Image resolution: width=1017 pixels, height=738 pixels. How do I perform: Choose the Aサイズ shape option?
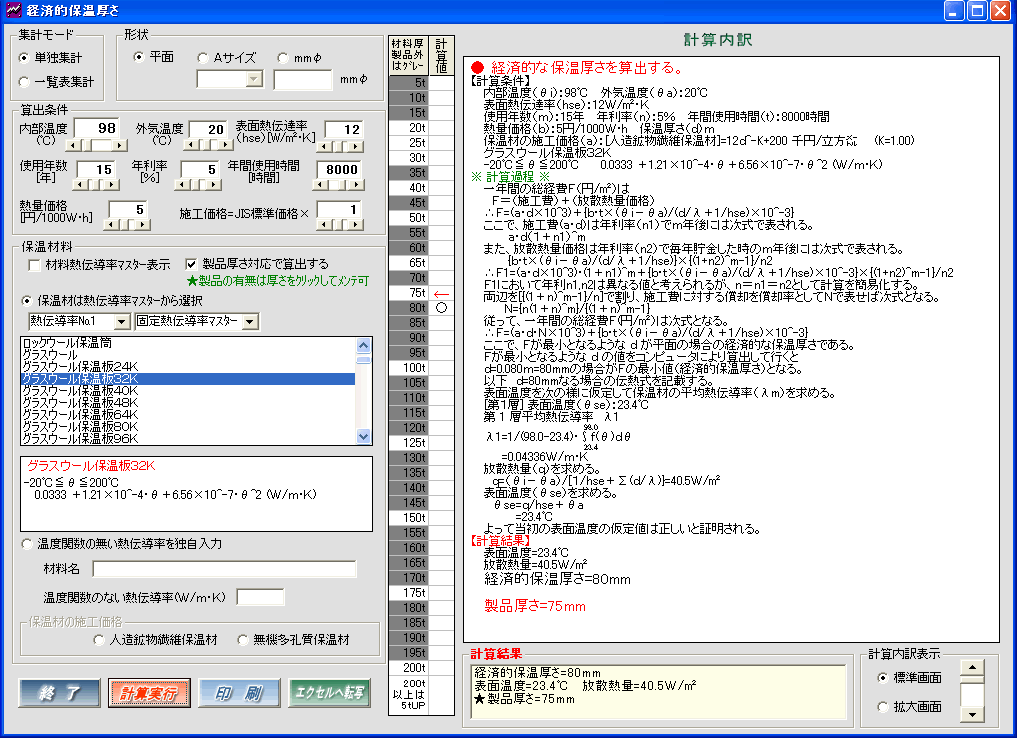click(203, 57)
